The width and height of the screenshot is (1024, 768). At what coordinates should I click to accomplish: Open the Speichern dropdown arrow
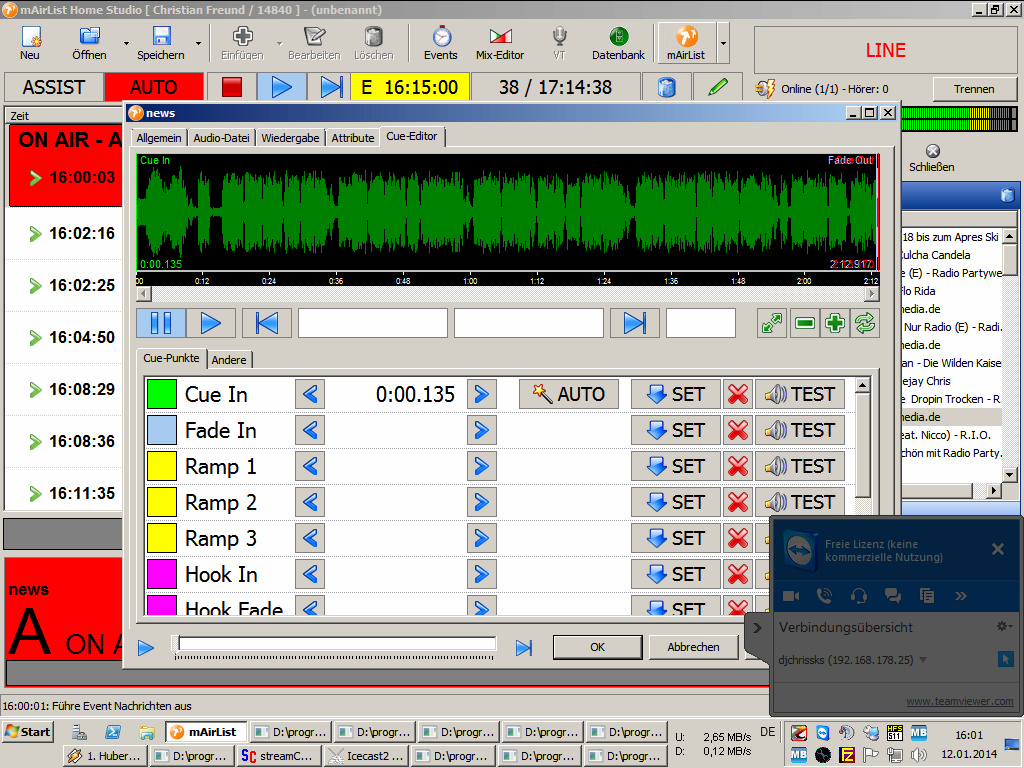point(199,44)
